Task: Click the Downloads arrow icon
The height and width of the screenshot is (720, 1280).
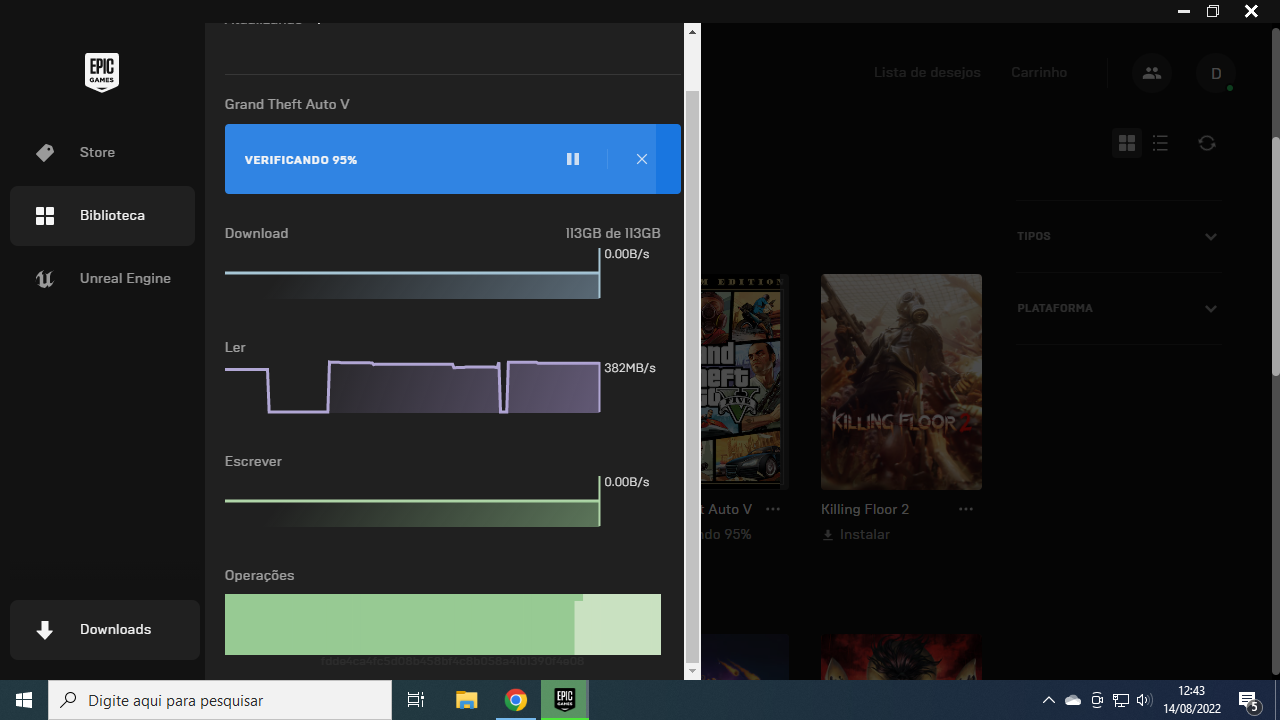Action: pyautogui.click(x=45, y=630)
